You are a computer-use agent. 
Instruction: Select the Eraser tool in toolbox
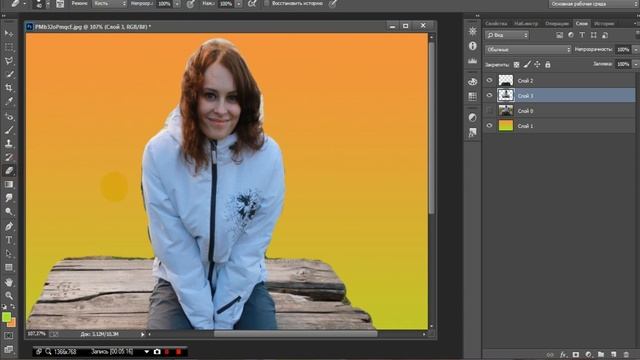[9, 171]
